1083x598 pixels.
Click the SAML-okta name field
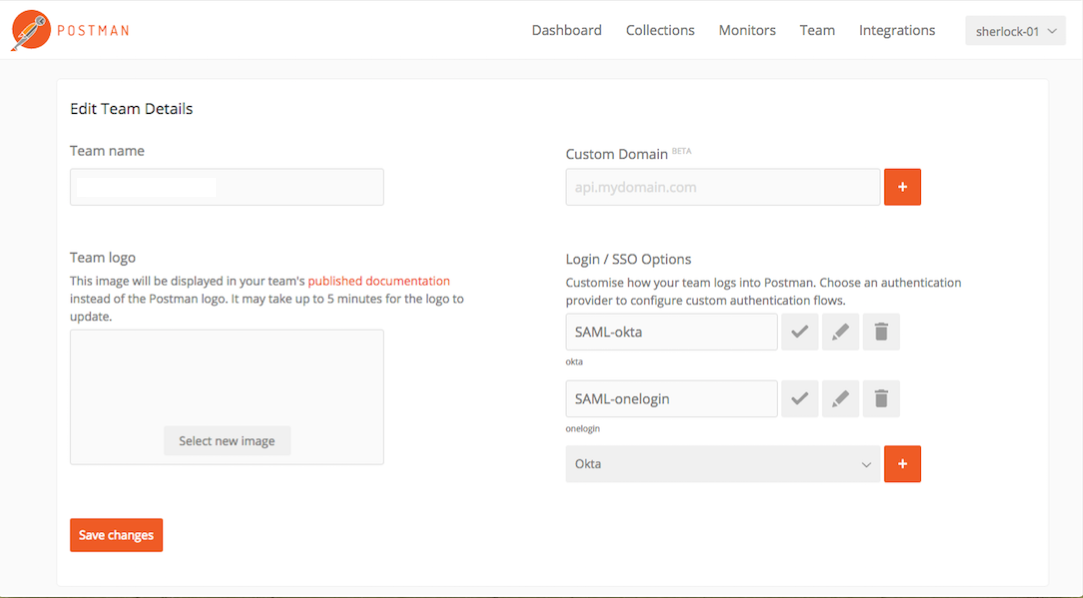(671, 332)
